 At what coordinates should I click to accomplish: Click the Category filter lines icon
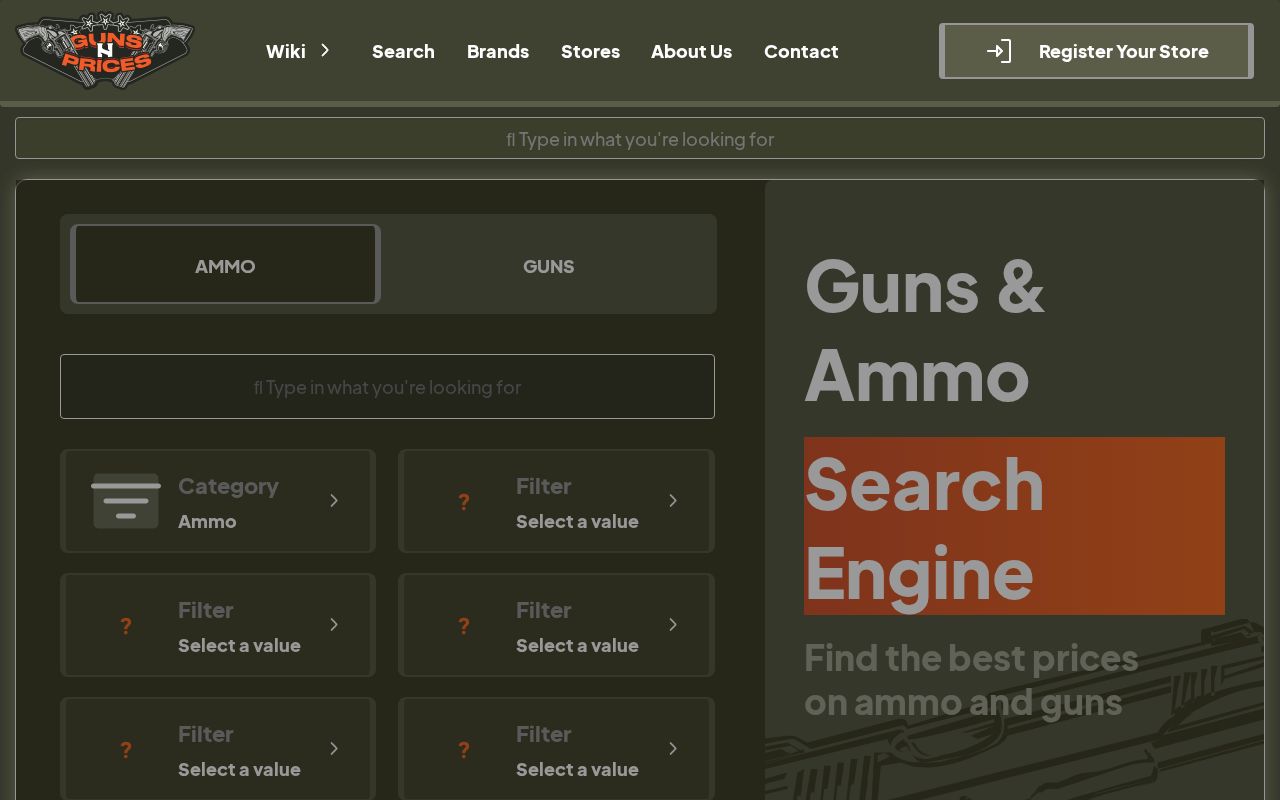(126, 501)
